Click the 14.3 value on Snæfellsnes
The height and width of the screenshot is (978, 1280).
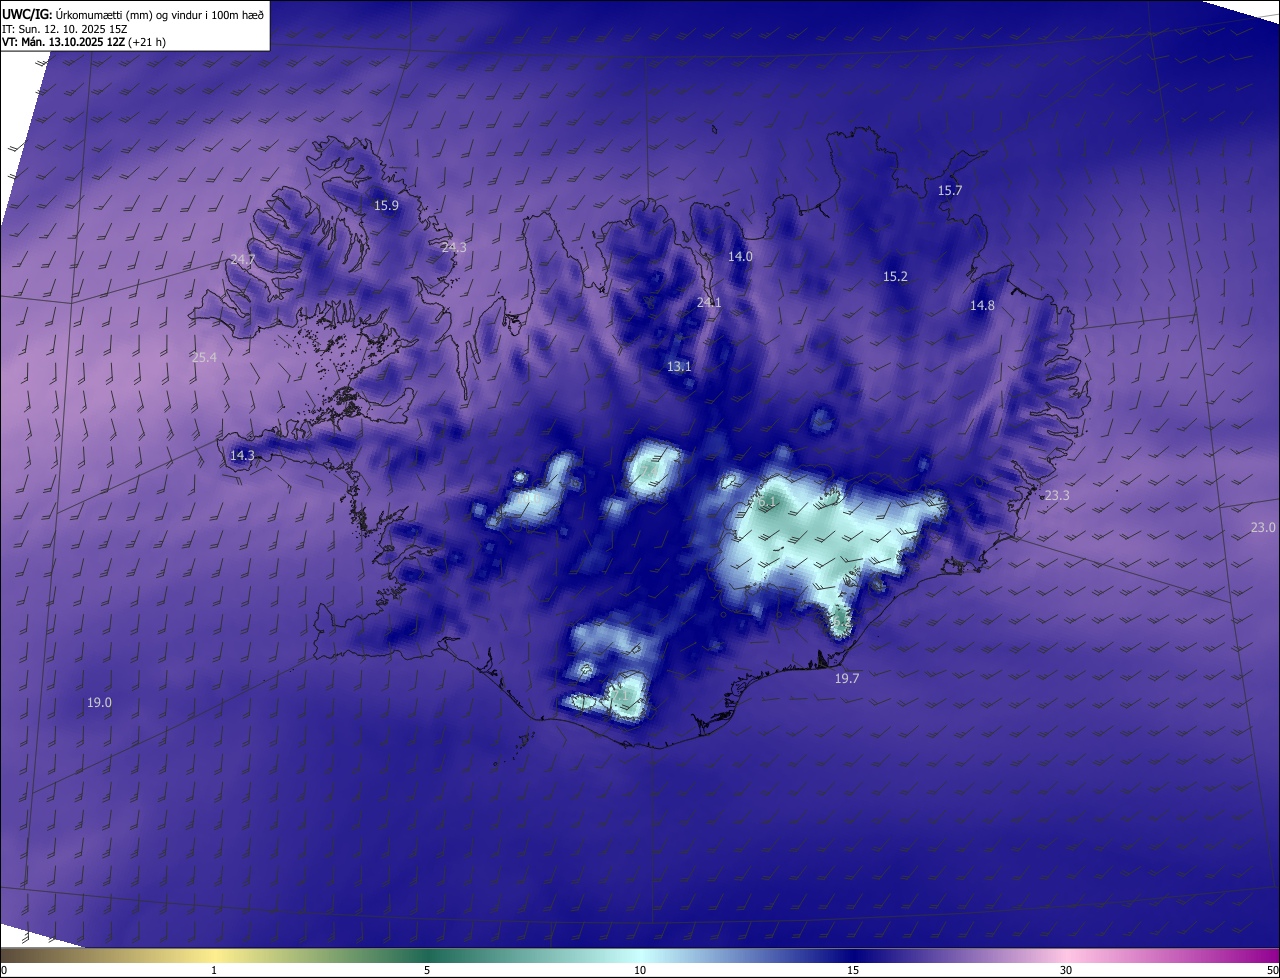coord(242,455)
